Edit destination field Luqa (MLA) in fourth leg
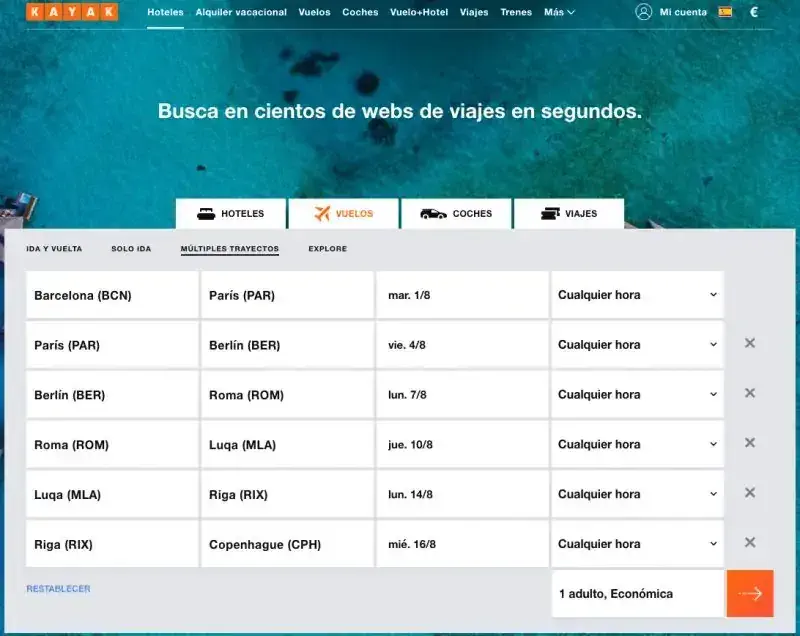The height and width of the screenshot is (636, 800). coord(287,444)
